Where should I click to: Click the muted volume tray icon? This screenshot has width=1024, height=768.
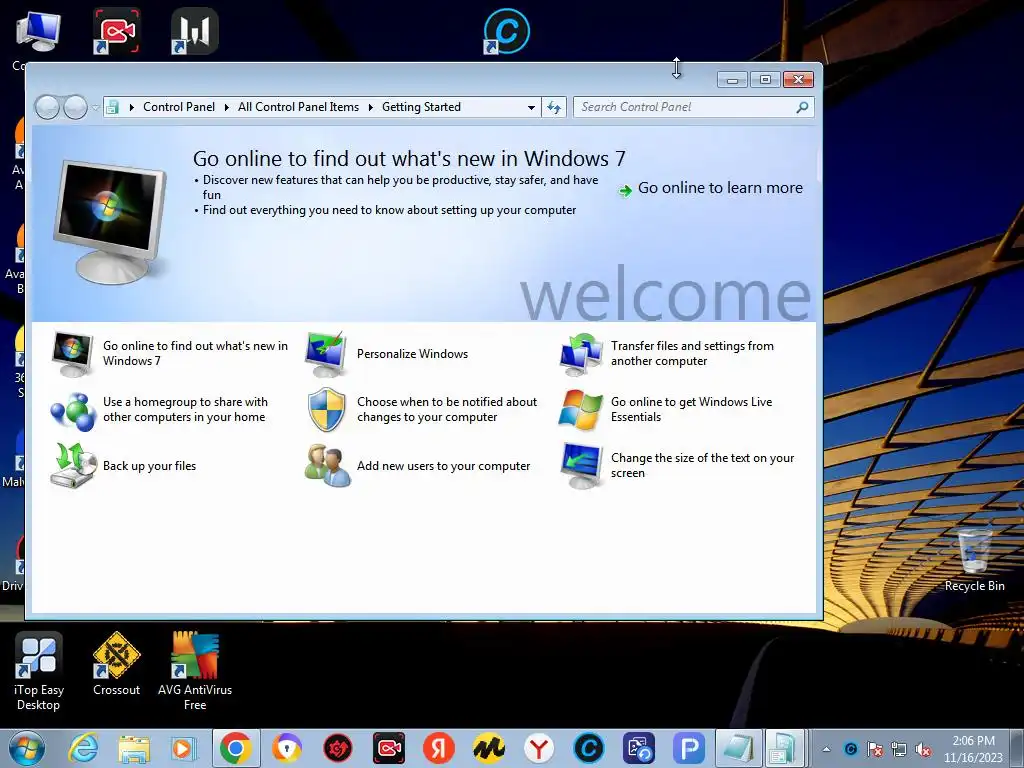click(x=923, y=749)
